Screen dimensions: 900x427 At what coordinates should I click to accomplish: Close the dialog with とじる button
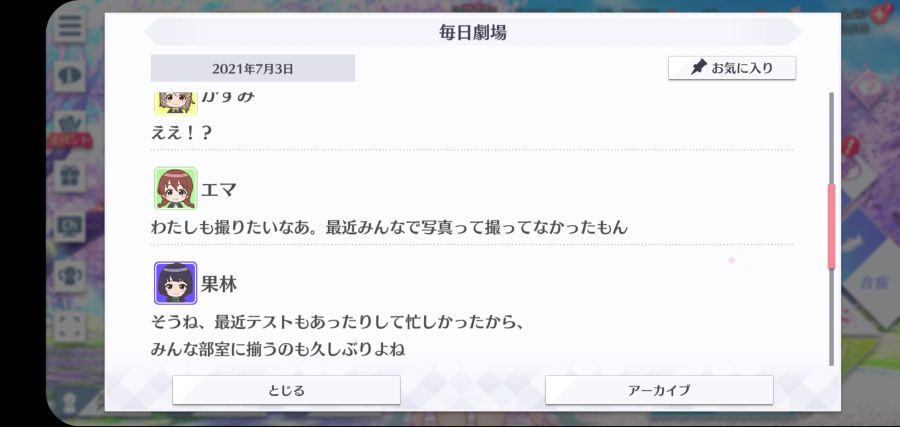[286, 390]
